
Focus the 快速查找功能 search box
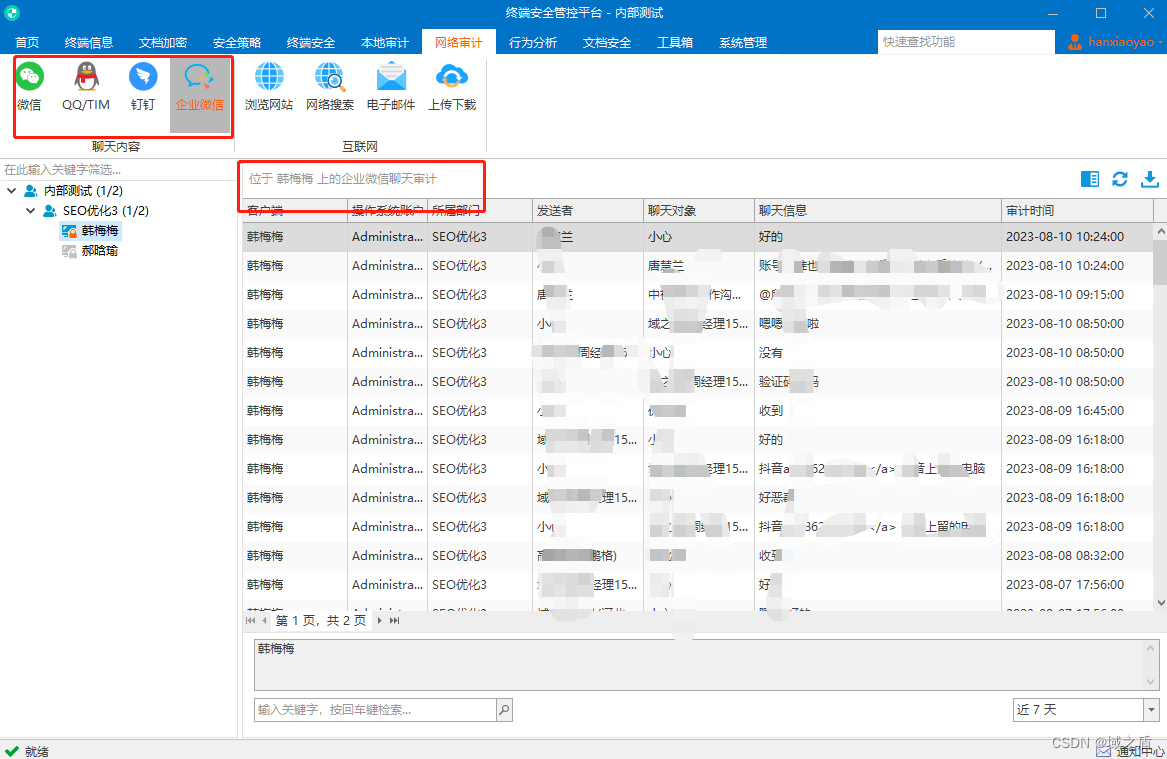point(966,42)
